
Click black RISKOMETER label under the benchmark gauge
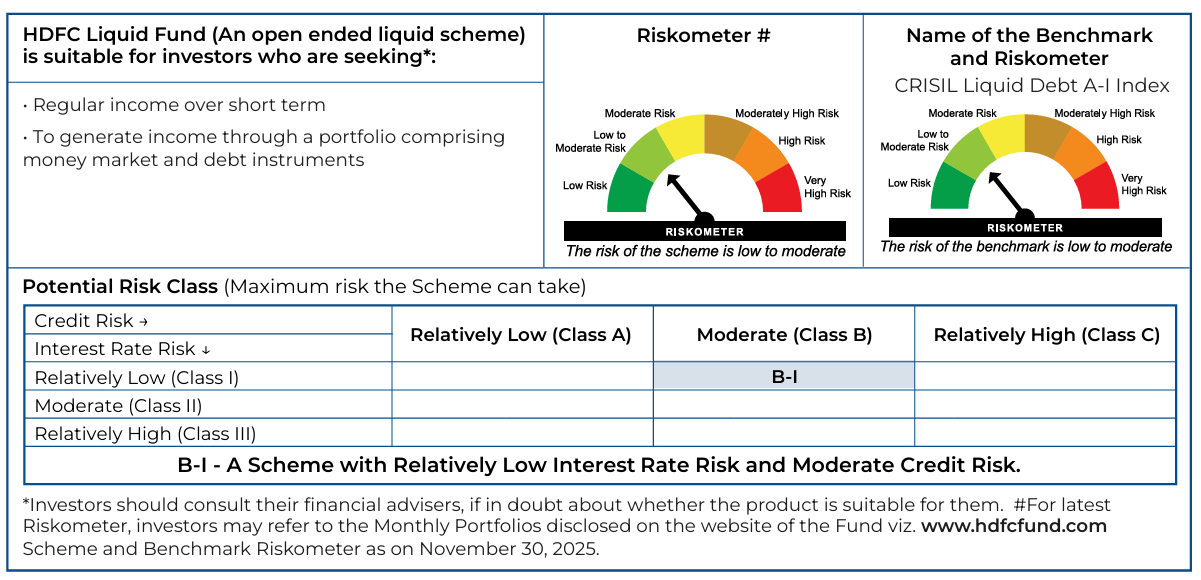1025,228
